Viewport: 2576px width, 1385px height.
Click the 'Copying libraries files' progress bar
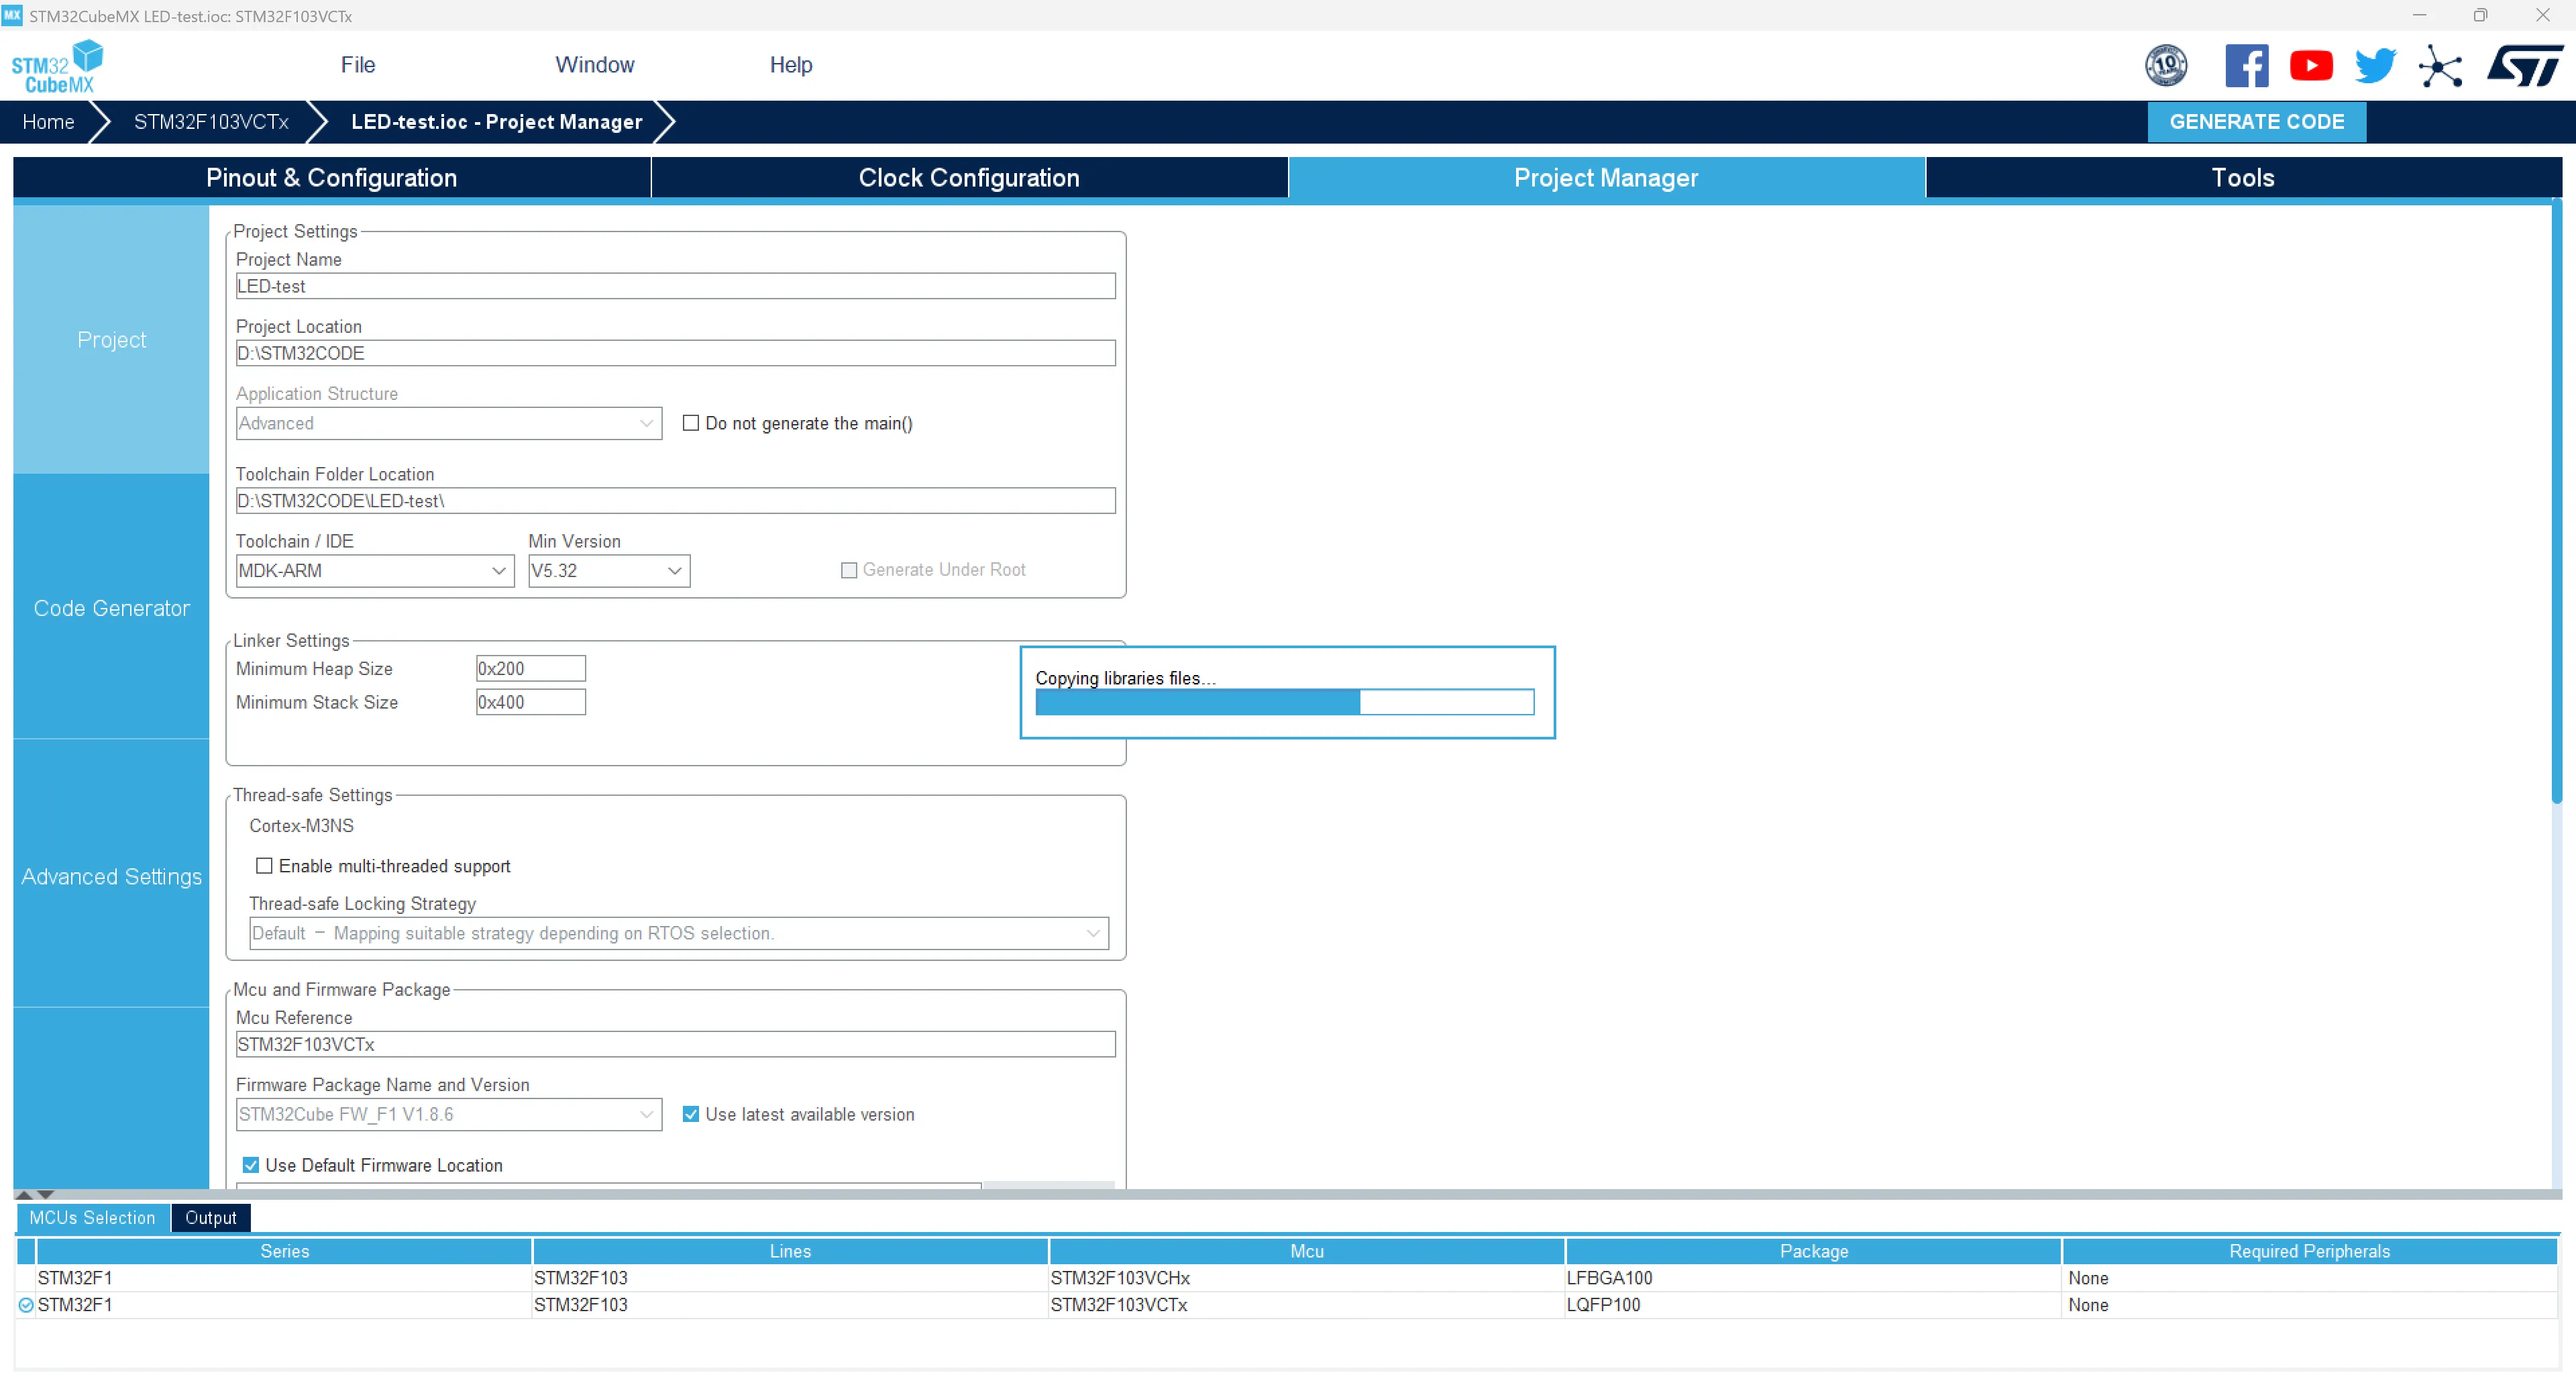tap(1284, 702)
